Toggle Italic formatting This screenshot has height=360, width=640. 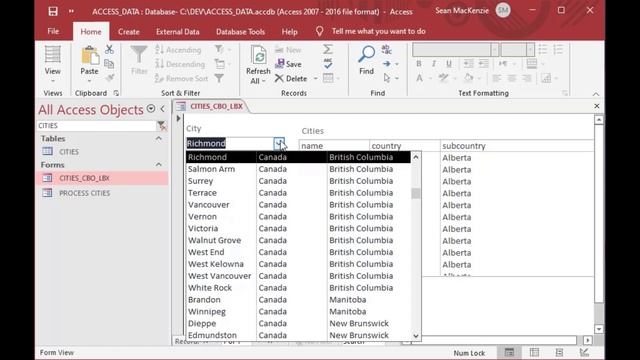pos(434,64)
